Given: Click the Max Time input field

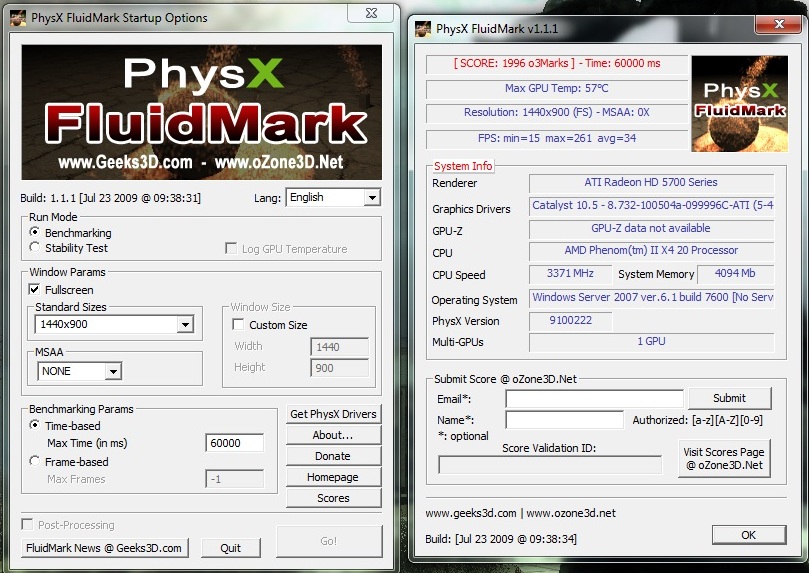Looking at the screenshot, I should click(234, 443).
